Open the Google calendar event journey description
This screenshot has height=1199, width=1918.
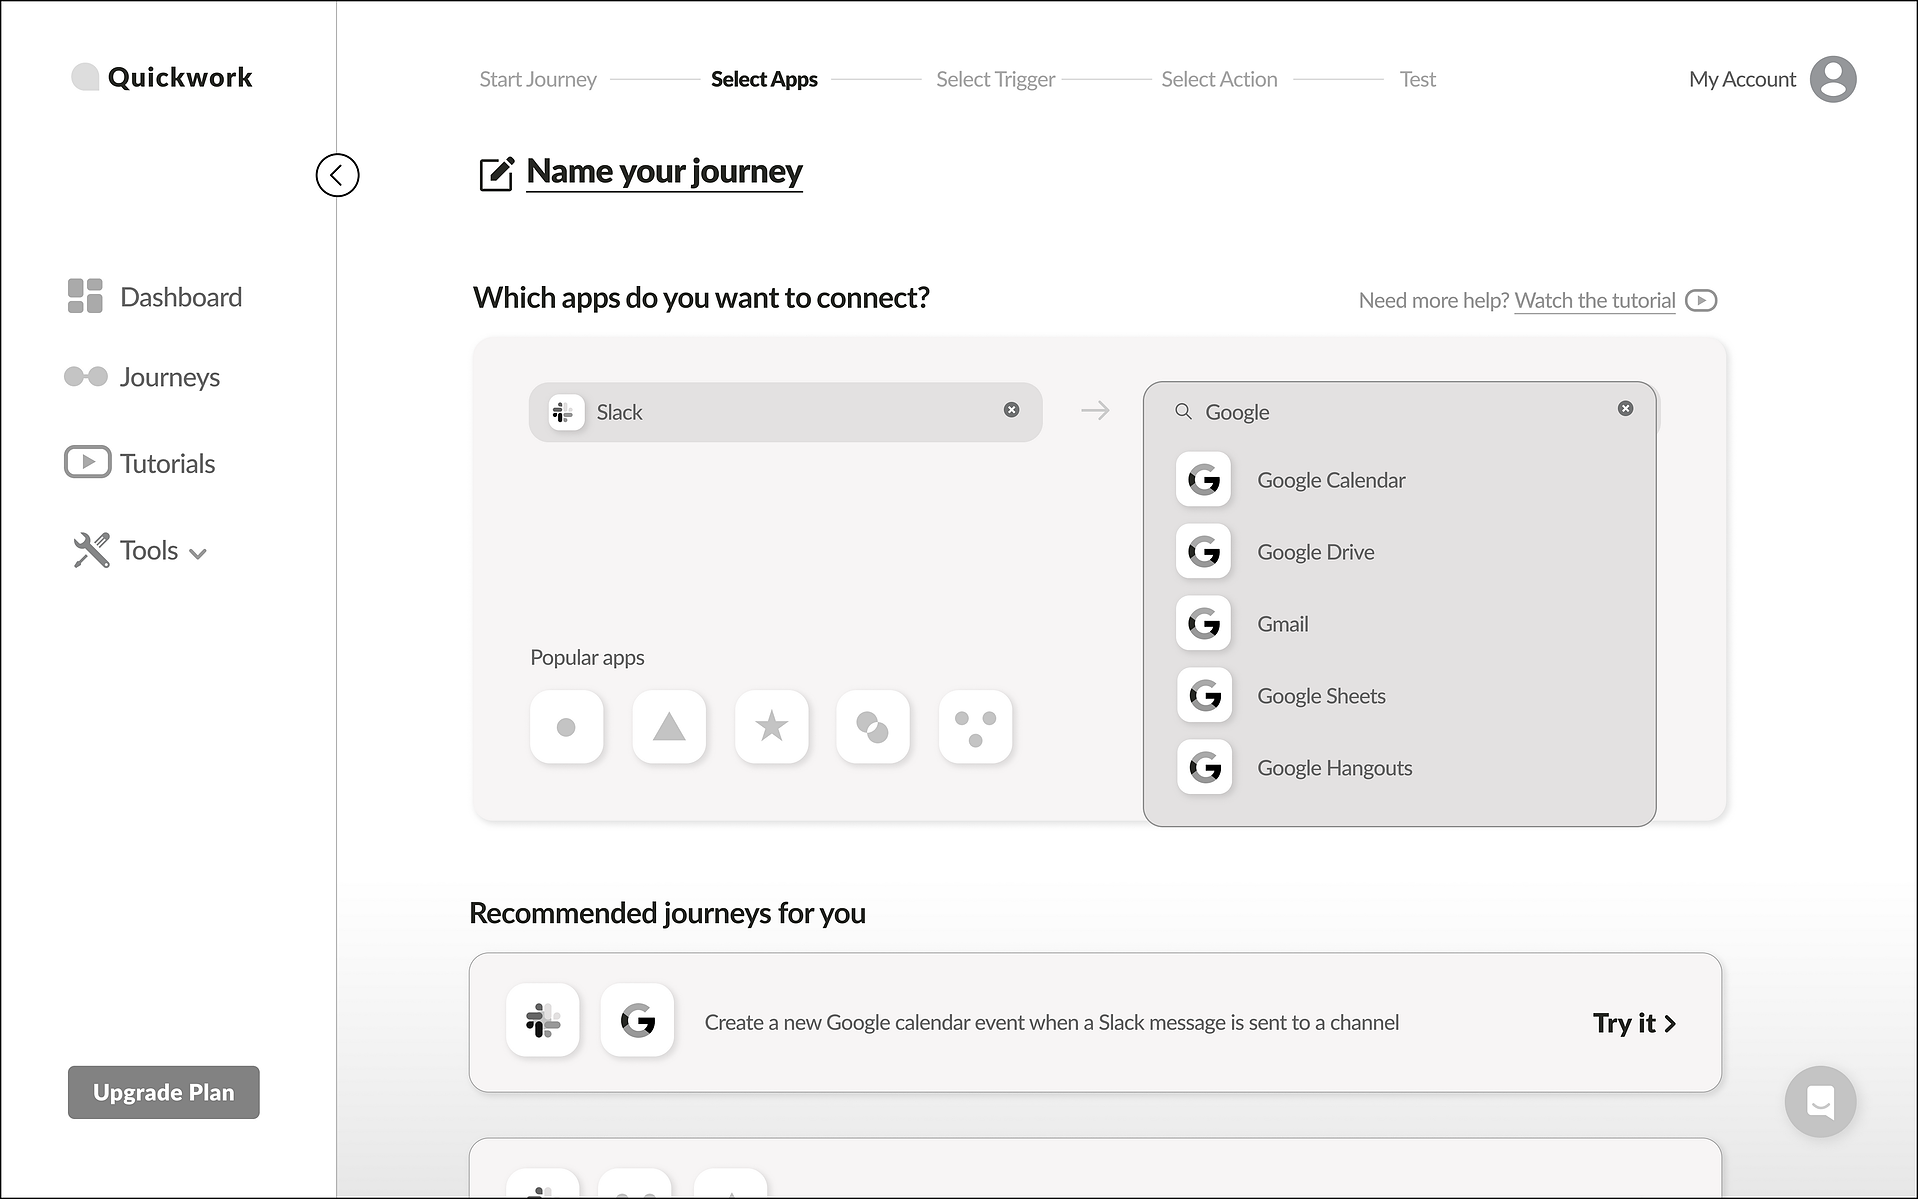[1052, 1022]
